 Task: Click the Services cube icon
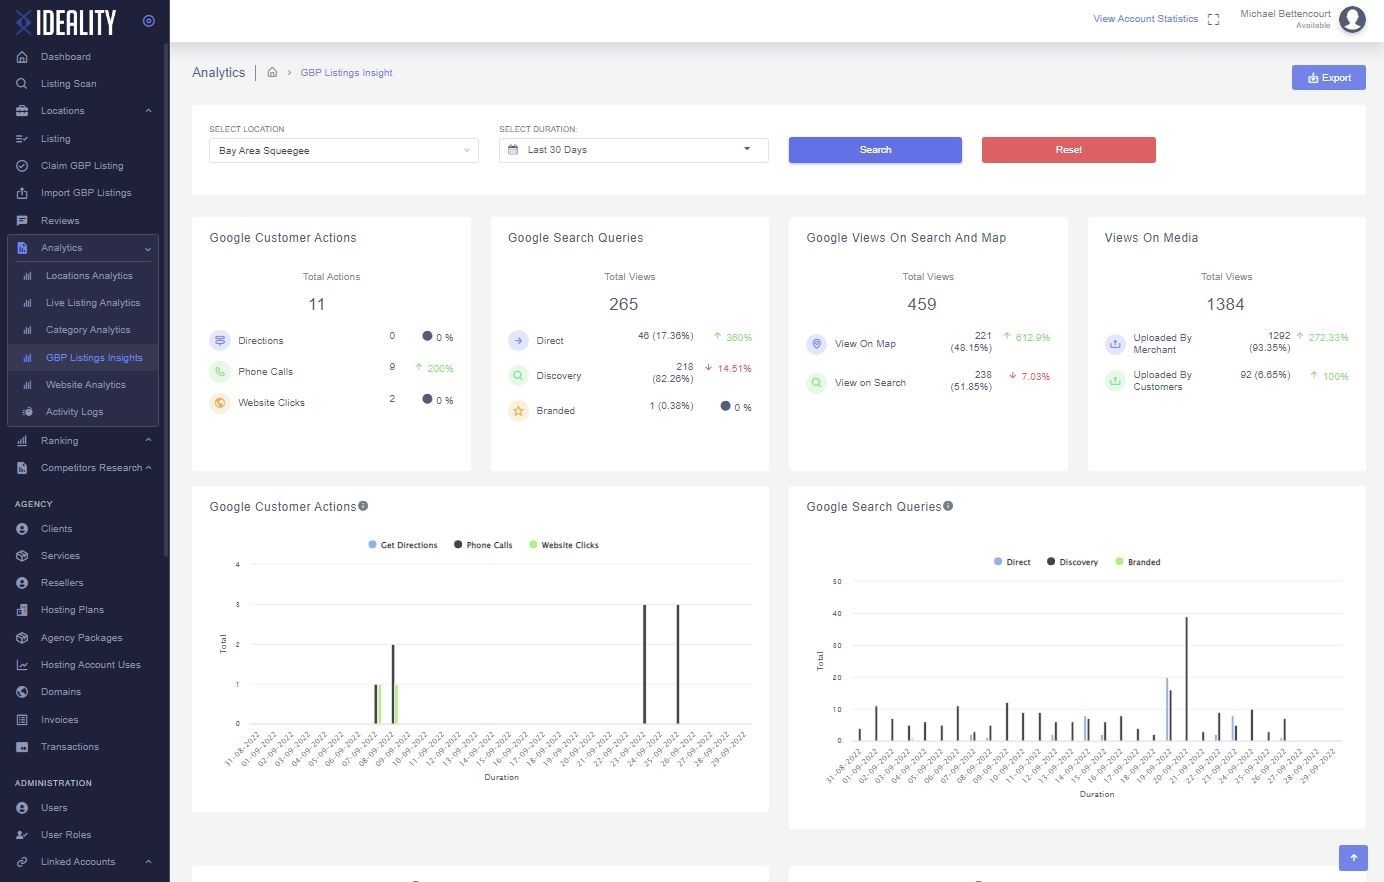pos(22,556)
